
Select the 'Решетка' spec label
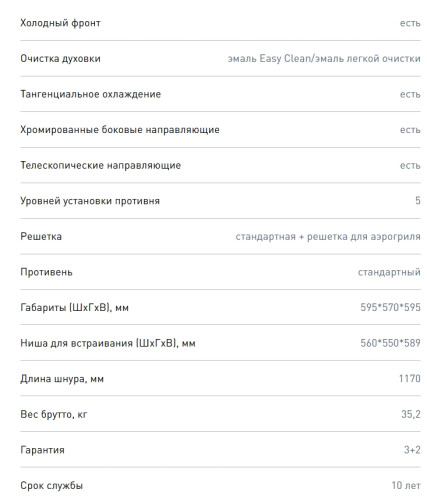[x=41, y=237]
